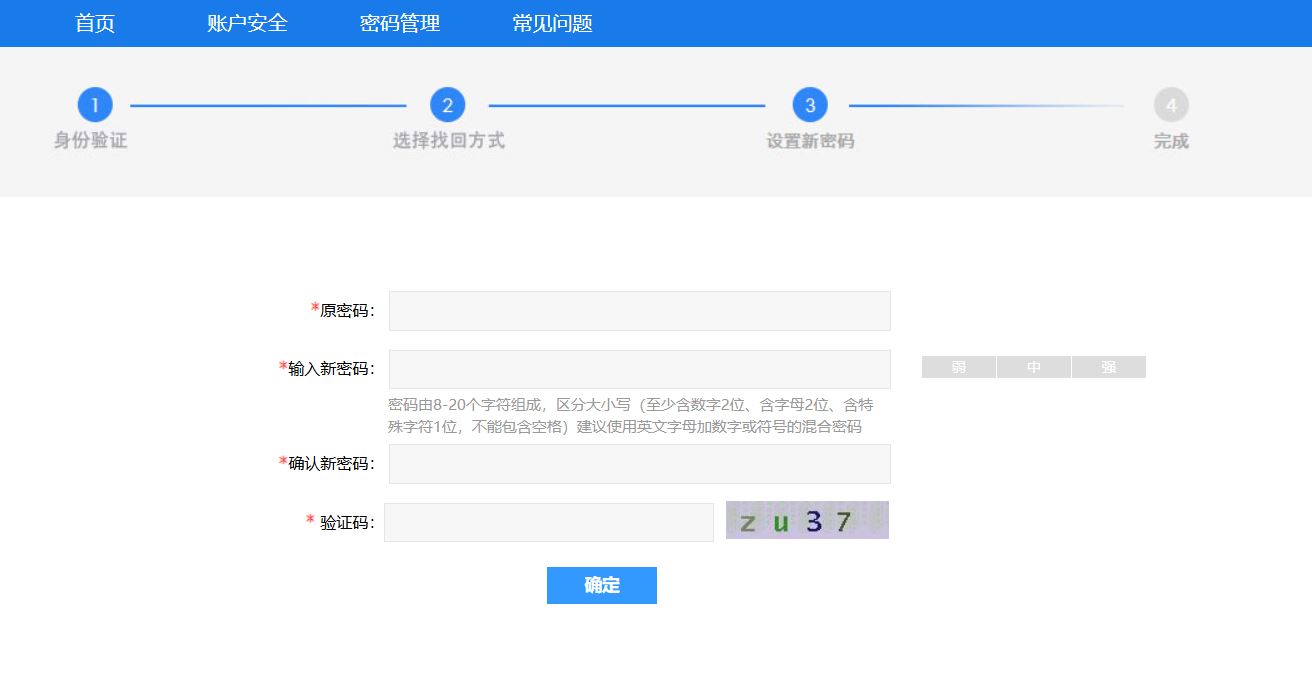Go to the 首页 navigation item
This screenshot has width=1312, height=695.
(95, 23)
